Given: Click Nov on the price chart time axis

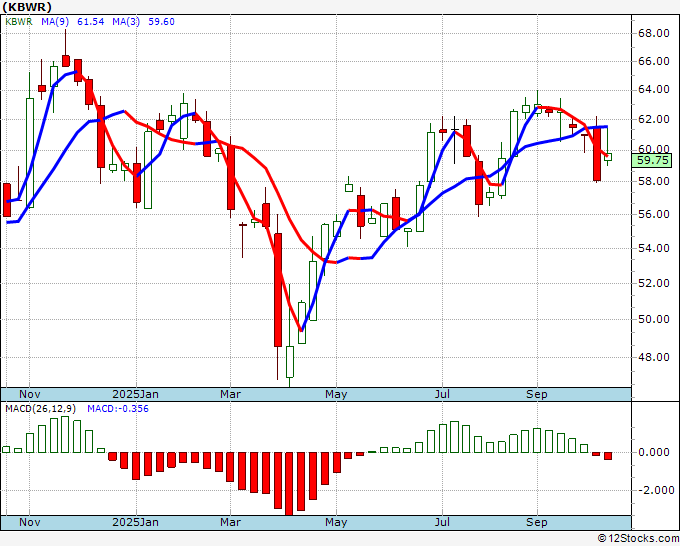Looking at the screenshot, I should coord(29,394).
